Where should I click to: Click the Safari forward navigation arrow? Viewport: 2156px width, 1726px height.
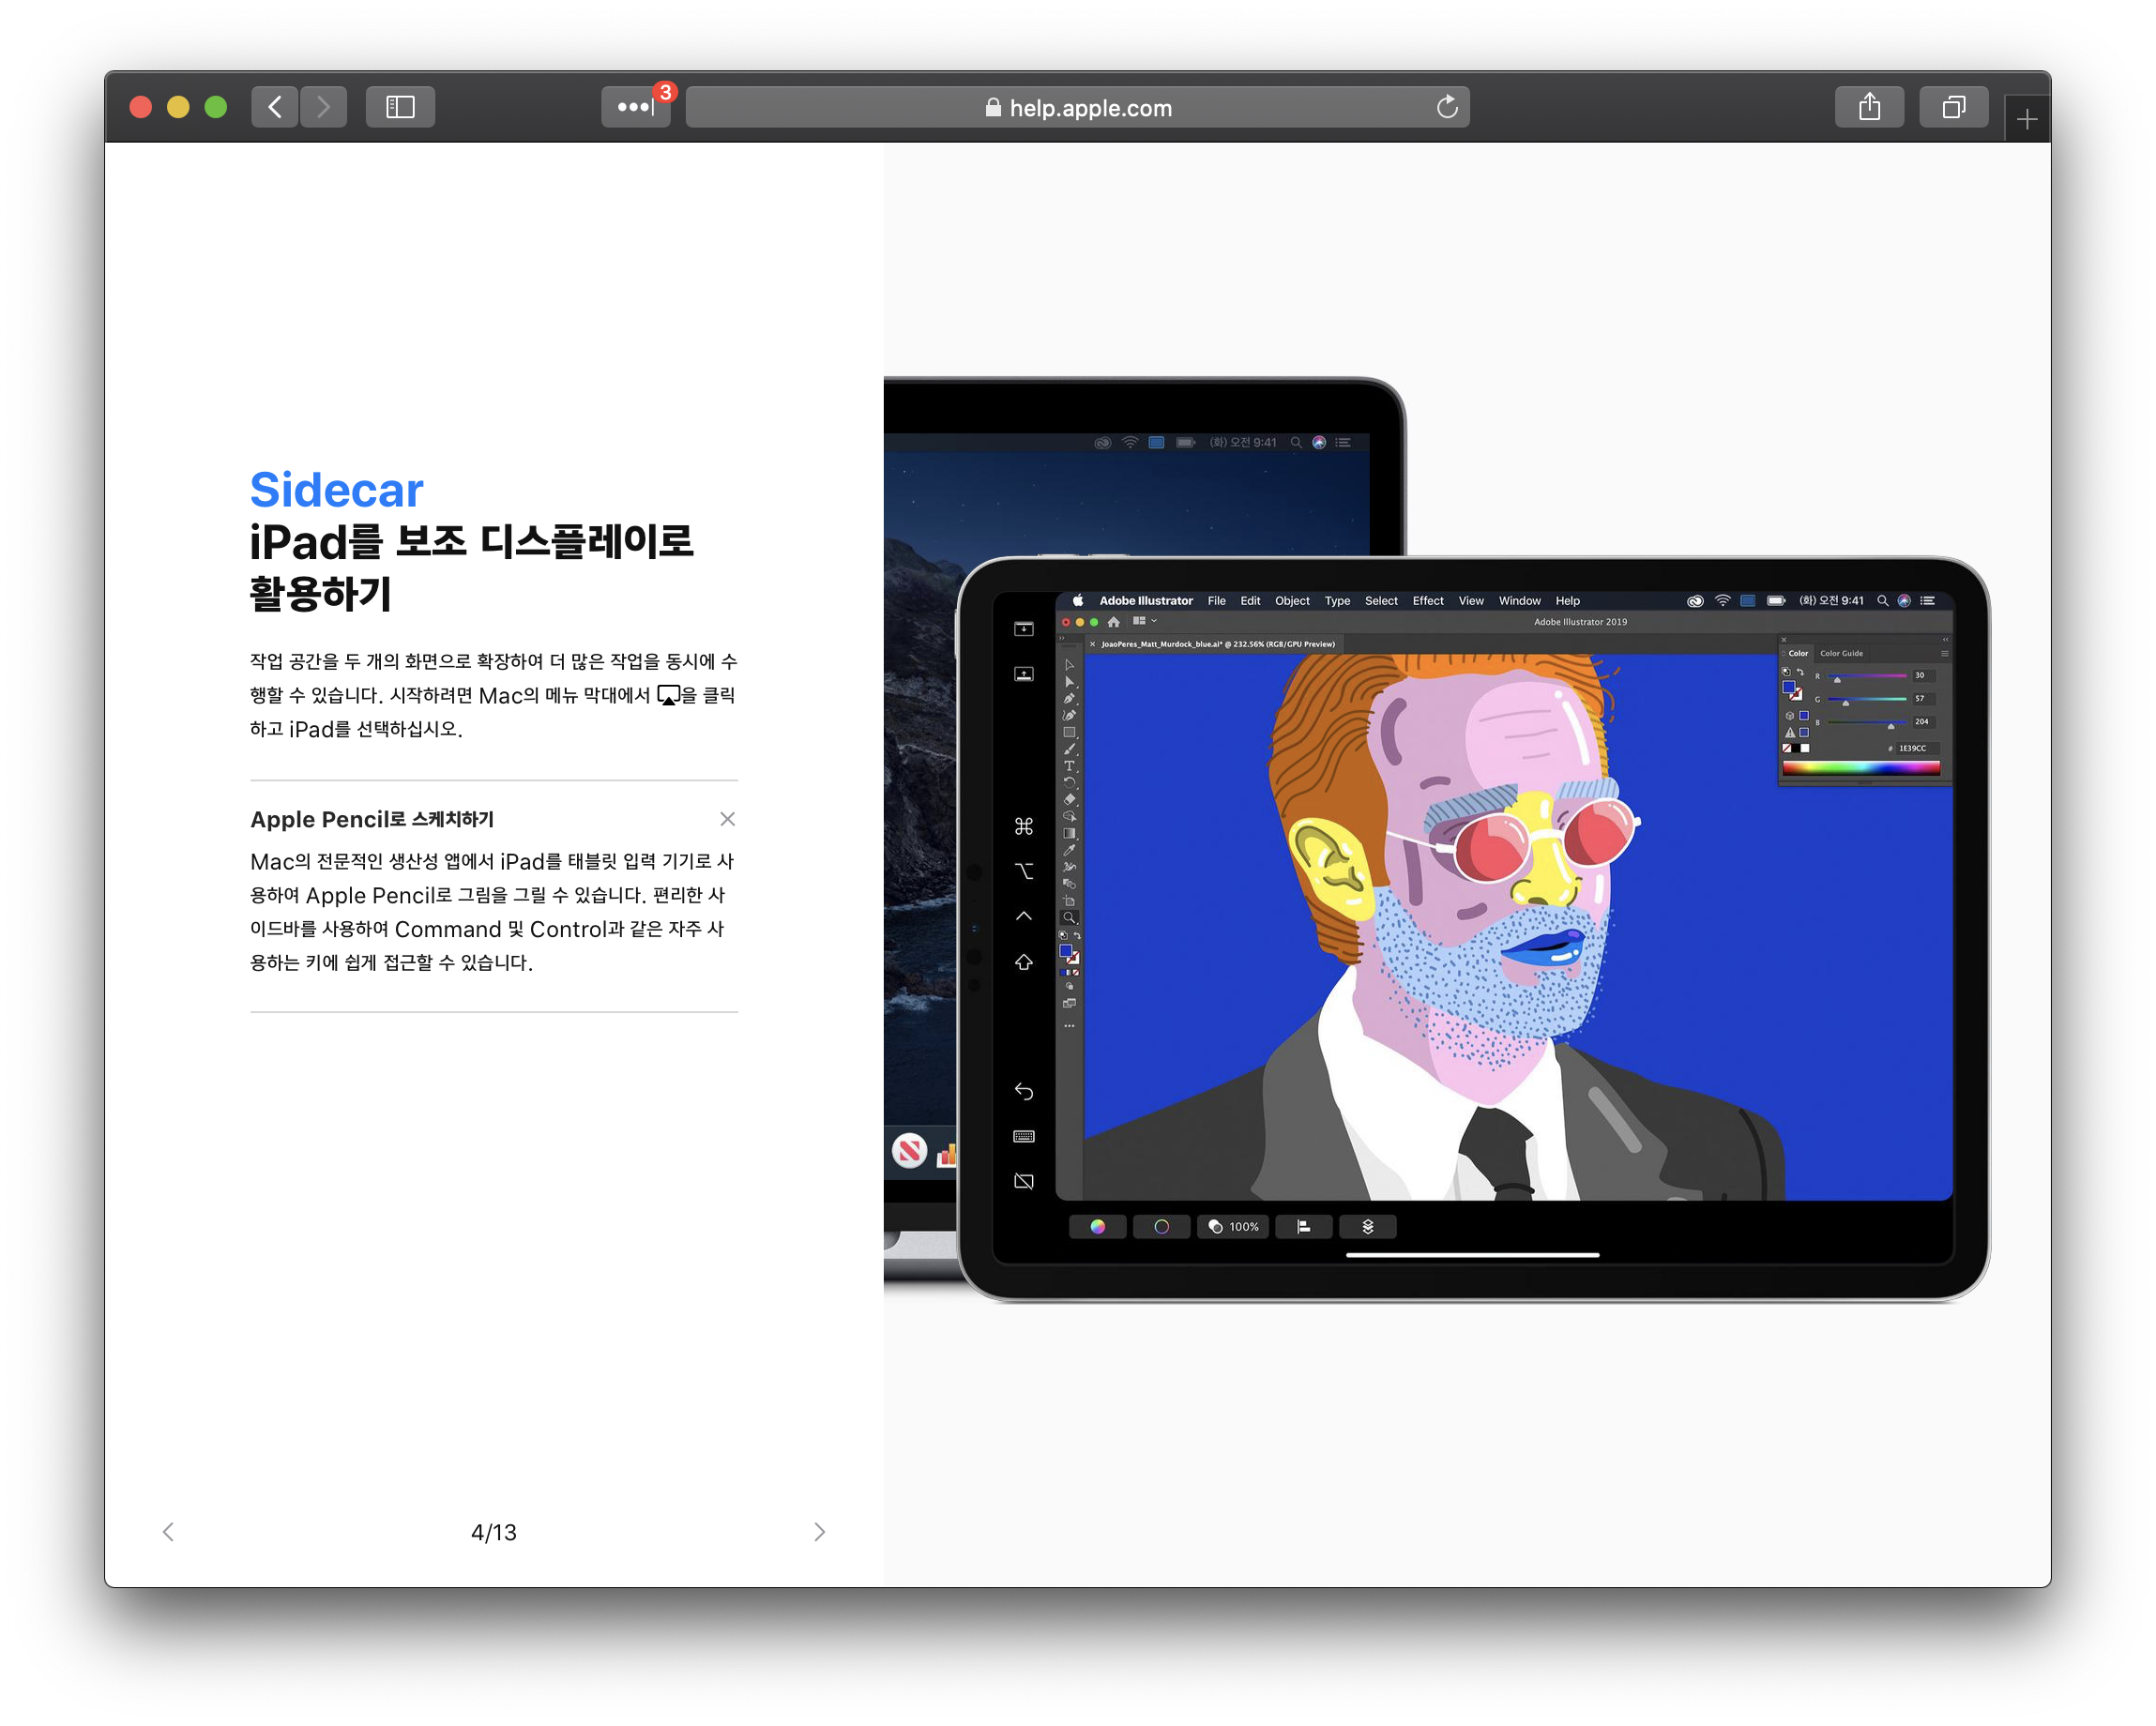pyautogui.click(x=323, y=107)
